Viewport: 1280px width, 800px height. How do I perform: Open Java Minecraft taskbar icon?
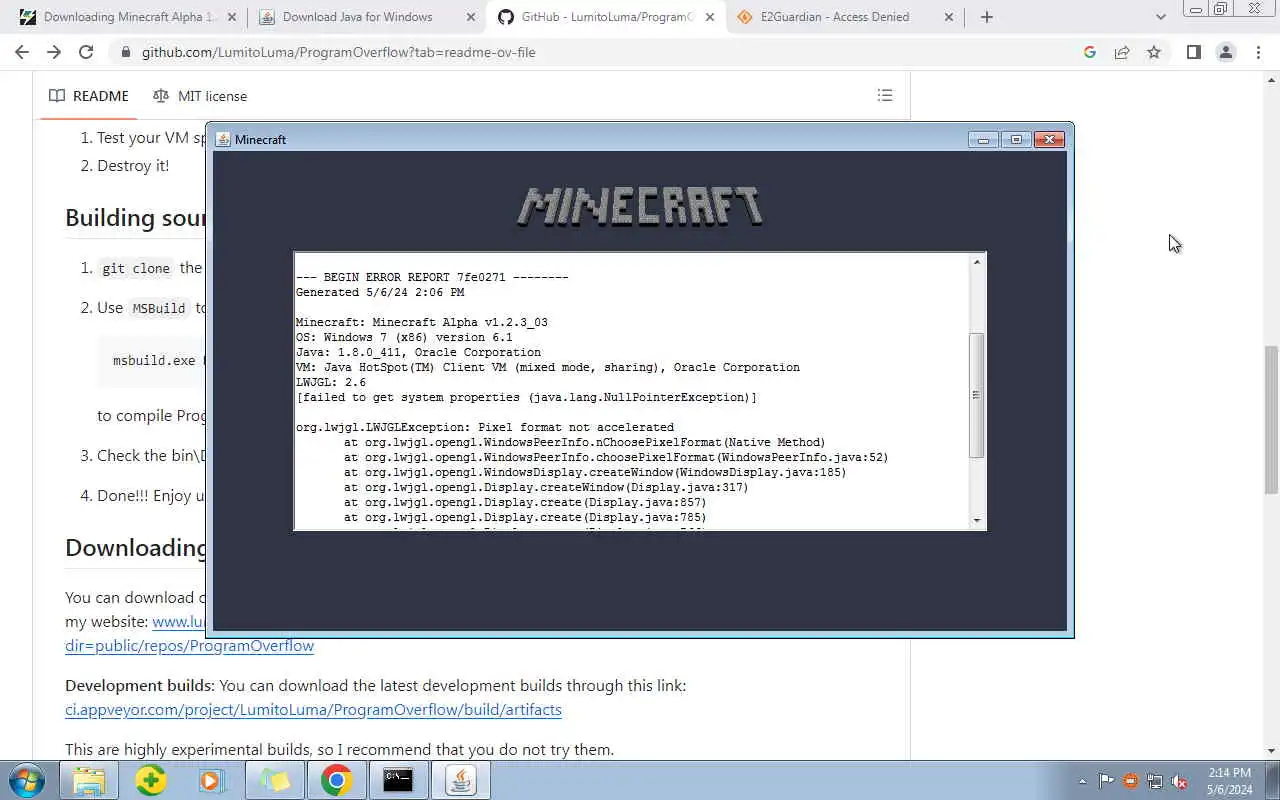pos(460,780)
